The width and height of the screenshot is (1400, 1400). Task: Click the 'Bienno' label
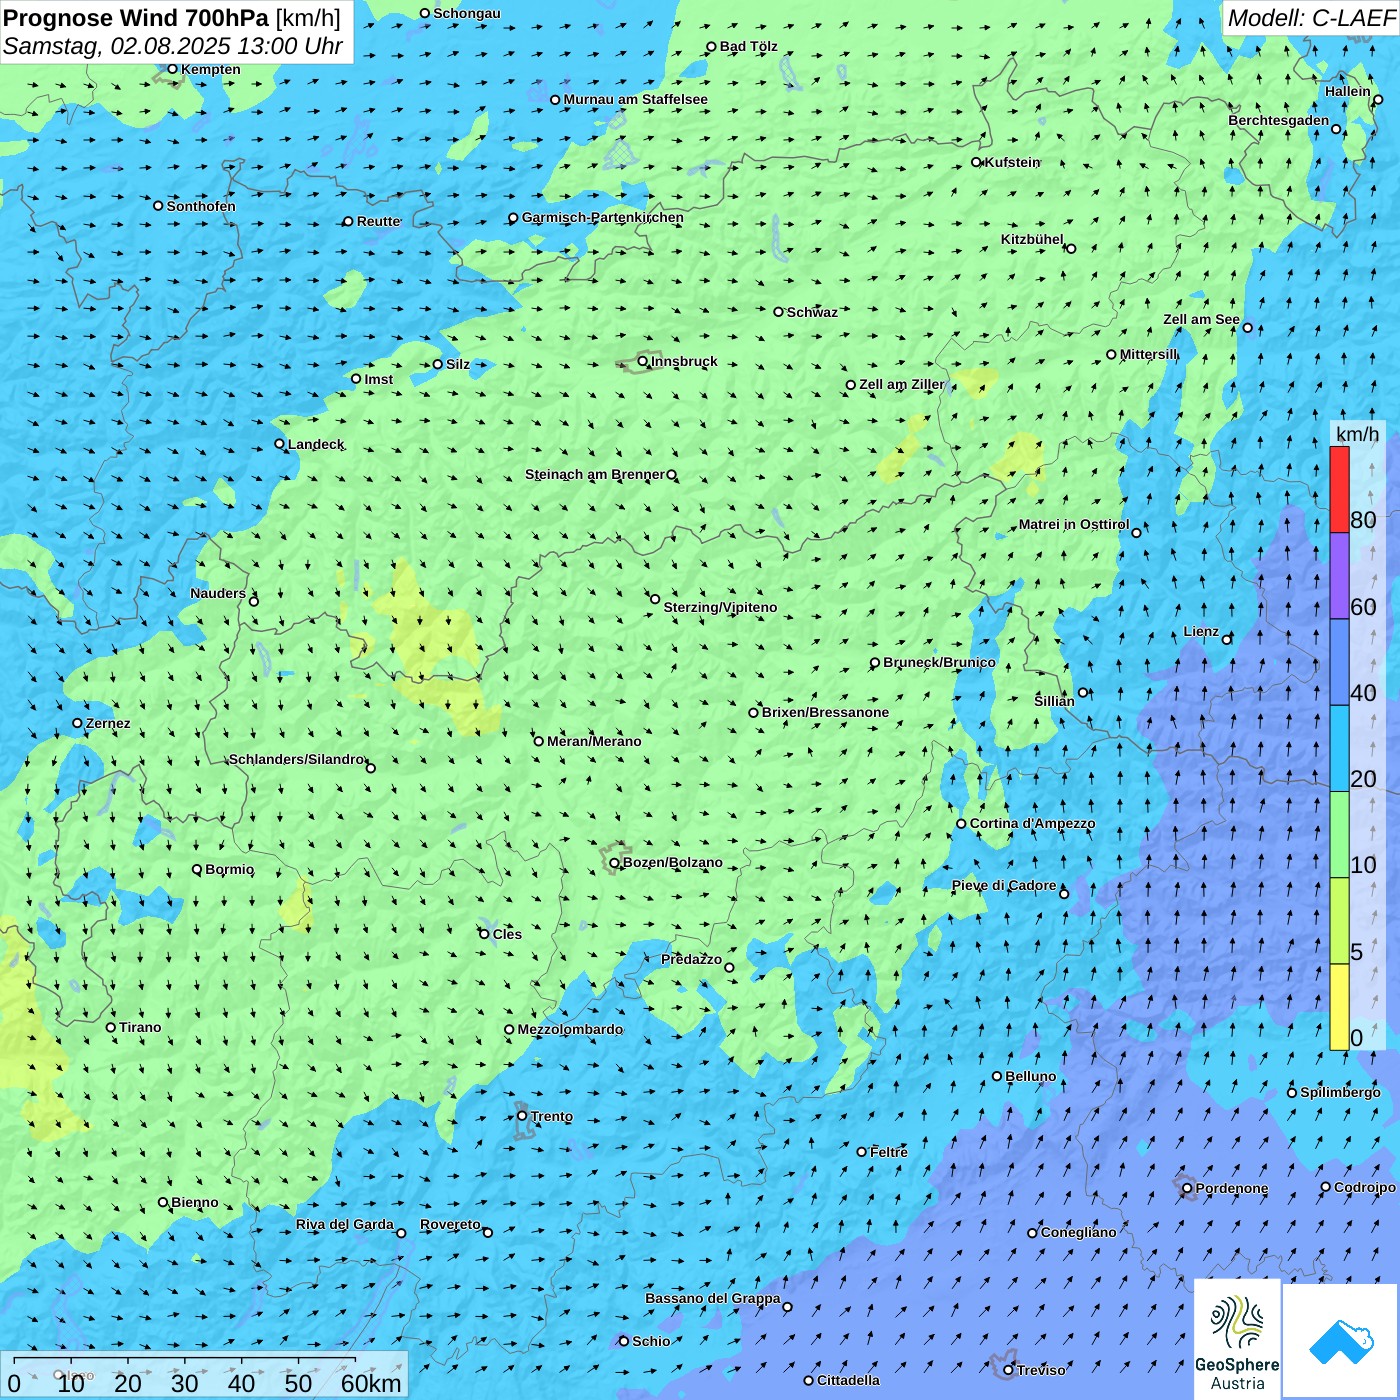pyautogui.click(x=195, y=1202)
